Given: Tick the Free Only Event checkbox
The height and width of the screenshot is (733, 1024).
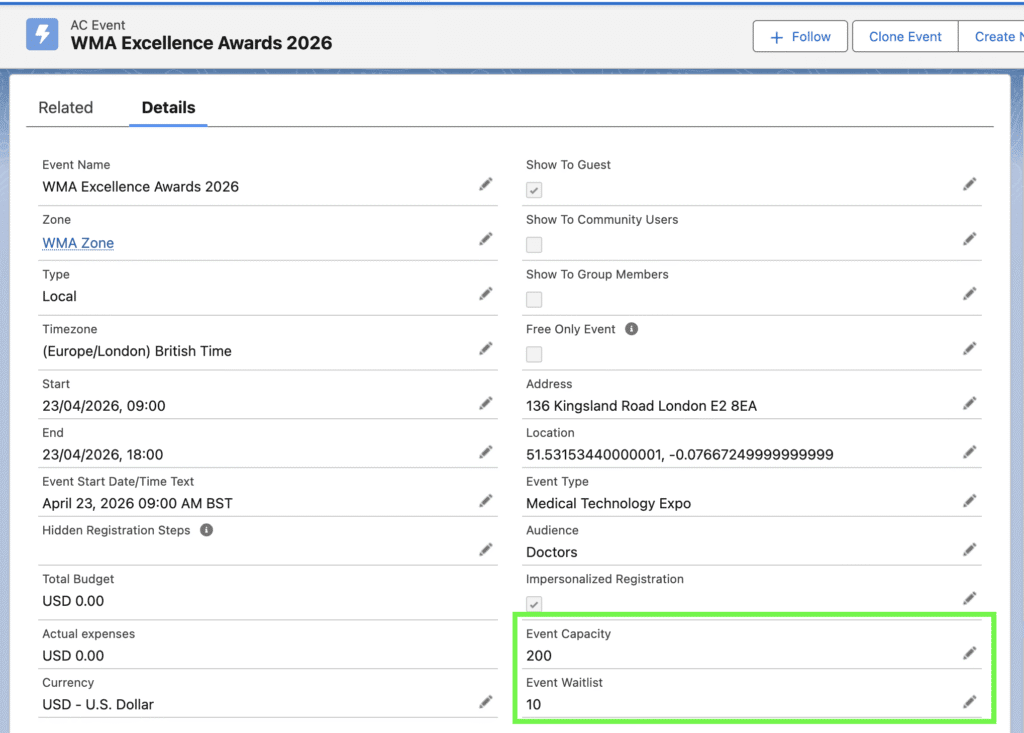Looking at the screenshot, I should click(534, 354).
